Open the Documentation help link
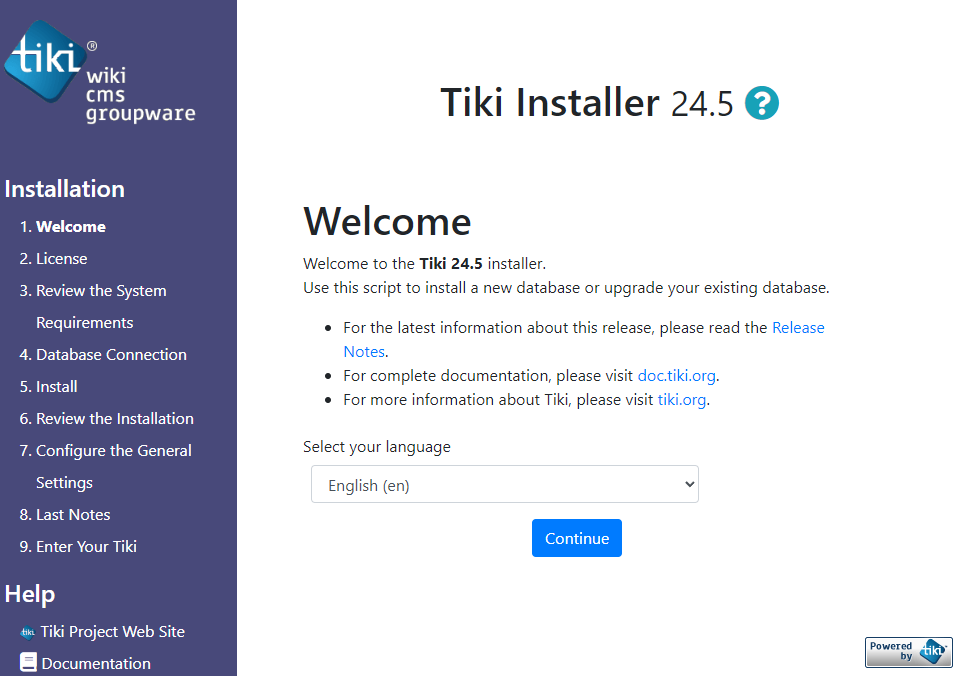 pos(96,664)
